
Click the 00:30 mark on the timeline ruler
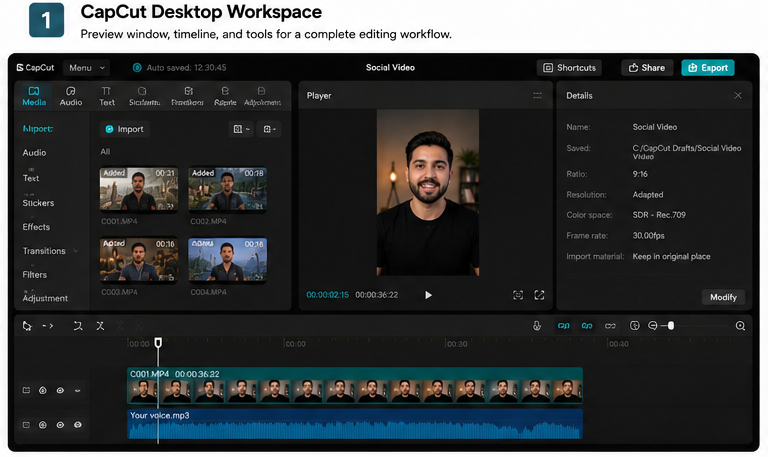[456, 344]
